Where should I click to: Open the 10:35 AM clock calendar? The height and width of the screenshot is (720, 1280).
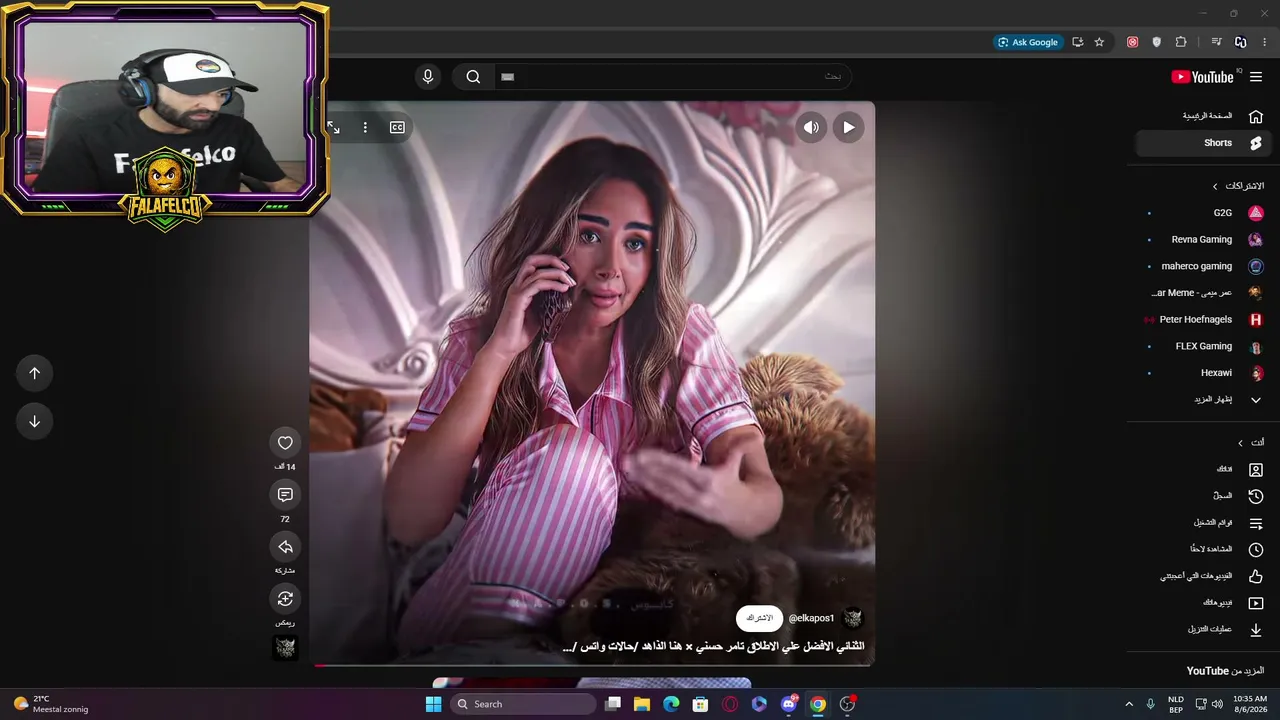pyautogui.click(x=1250, y=704)
